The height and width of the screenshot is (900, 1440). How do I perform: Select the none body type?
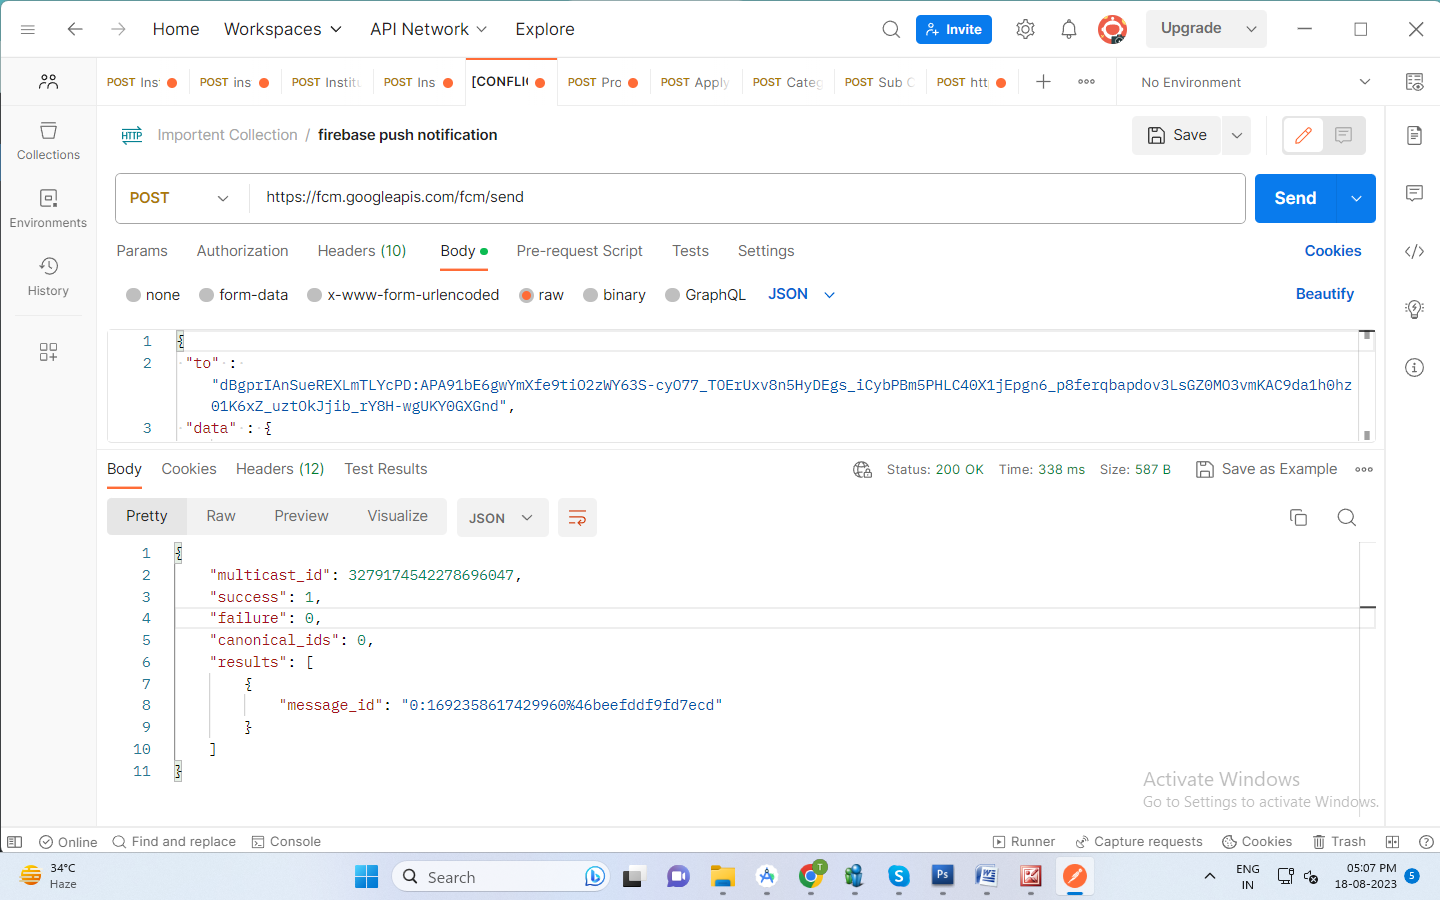[153, 295]
